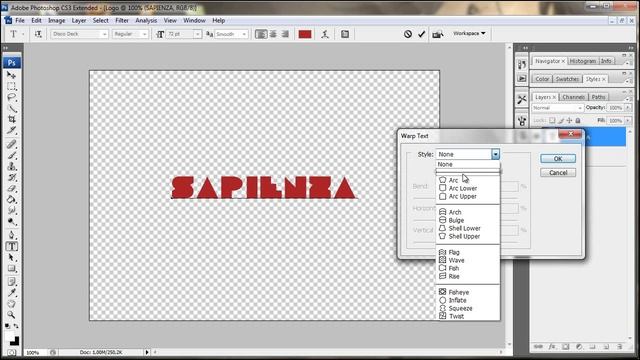Select the Rectangular Marquee tool
Screen dimensions: 640x360
coord(11,87)
